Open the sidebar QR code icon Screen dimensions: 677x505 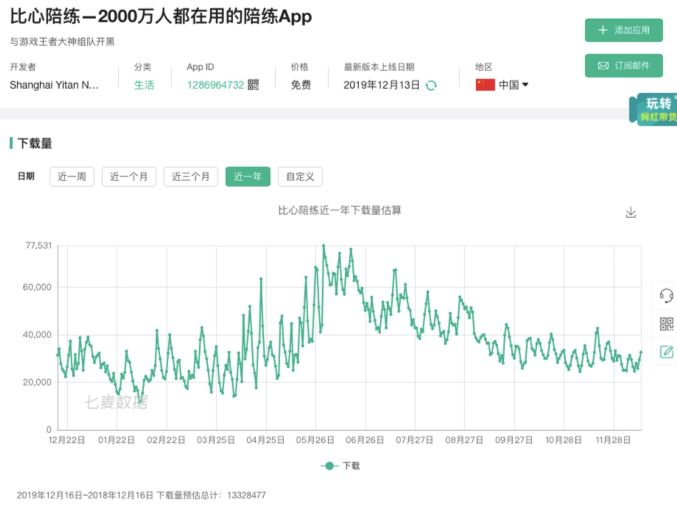coord(666,324)
